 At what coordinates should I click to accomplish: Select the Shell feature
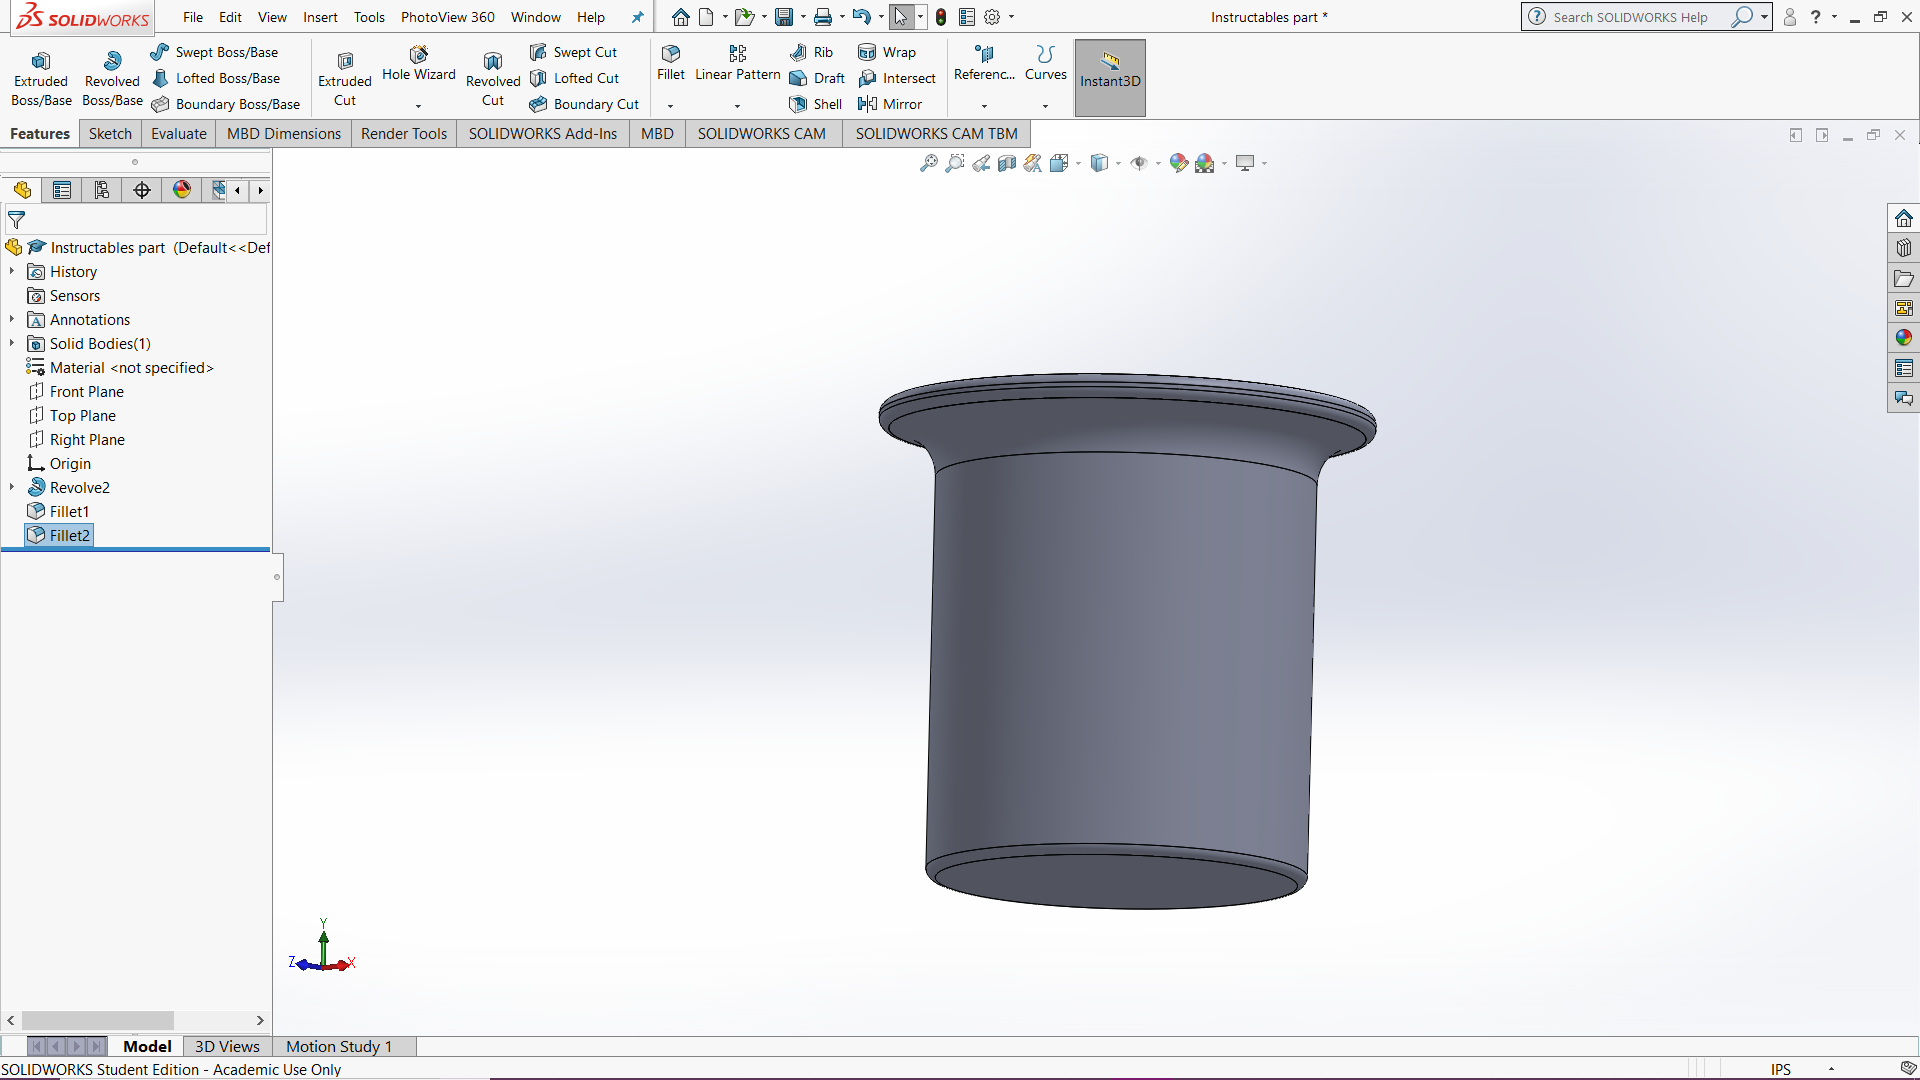coord(816,104)
